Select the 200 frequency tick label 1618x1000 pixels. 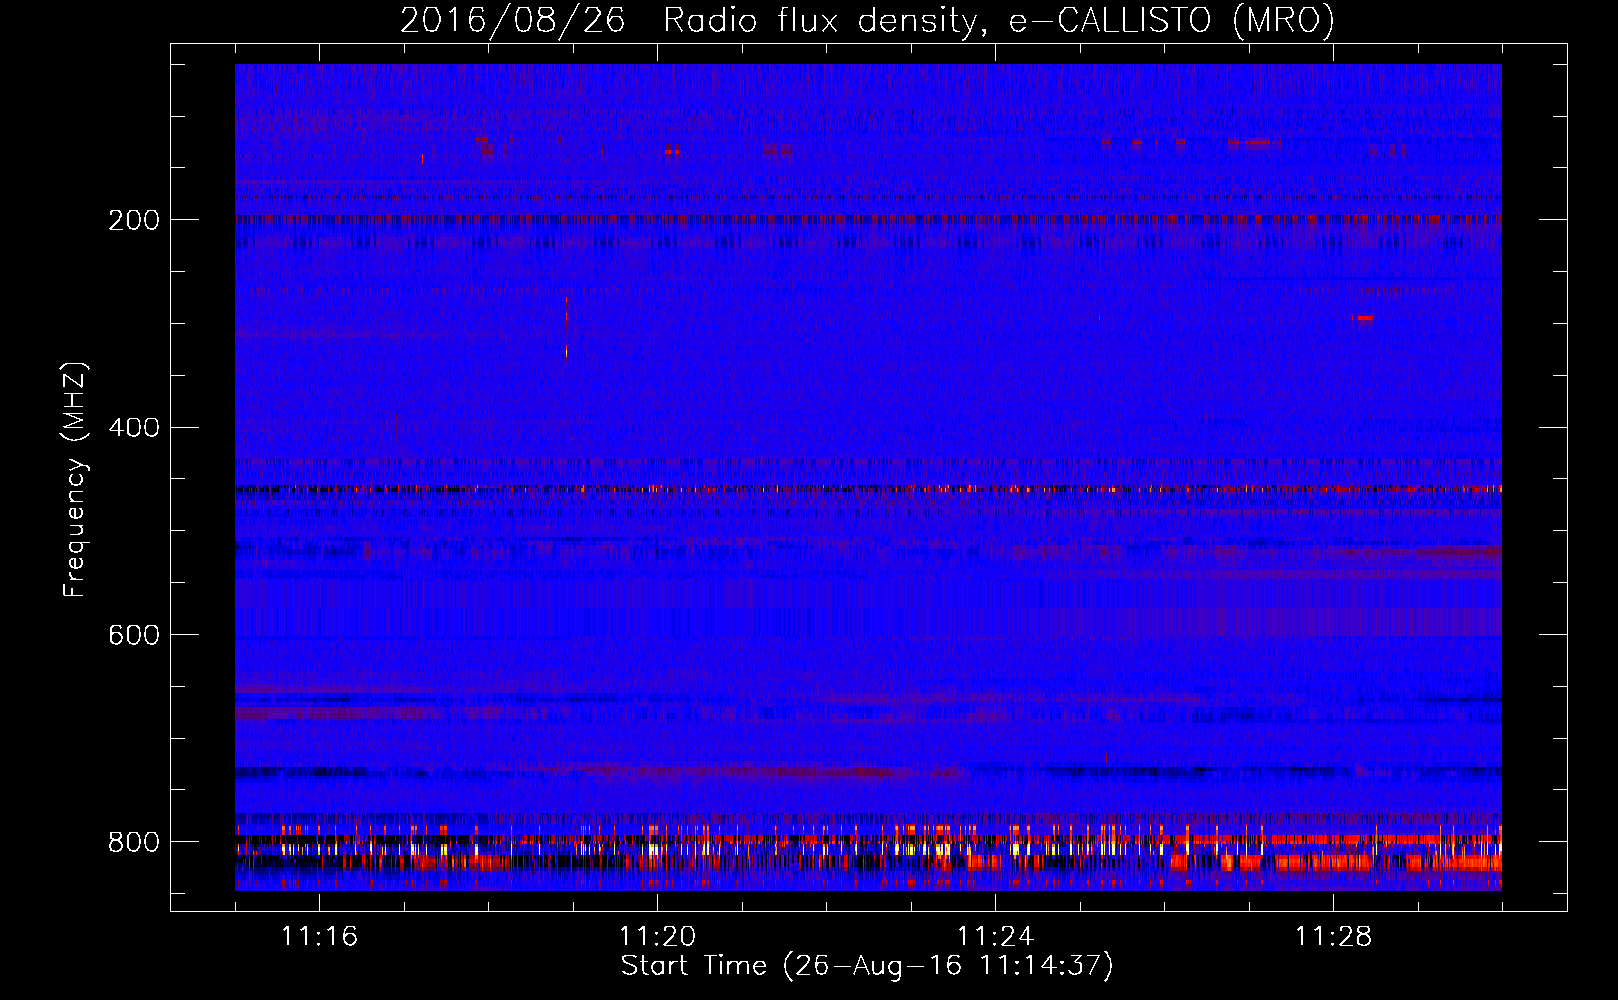(133, 220)
